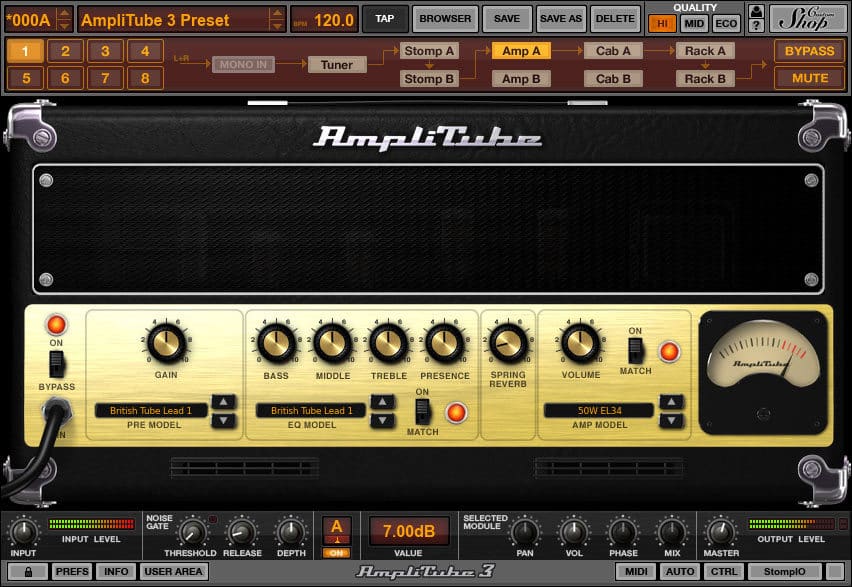This screenshot has height=587, width=852.
Task: Open the MIDI panel
Action: 636,571
